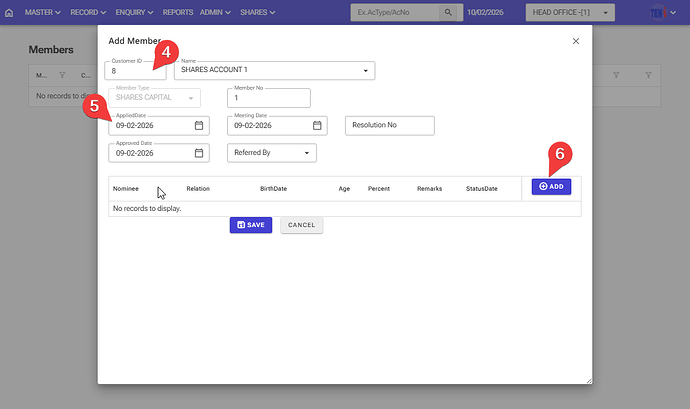Click the search magnifier icon
690x409 pixels.
(x=448, y=12)
